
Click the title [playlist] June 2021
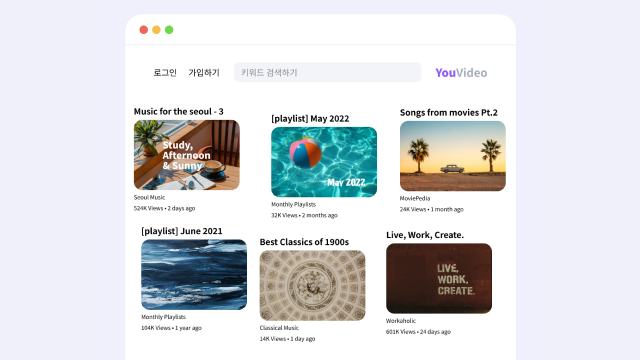pyautogui.click(x=182, y=231)
